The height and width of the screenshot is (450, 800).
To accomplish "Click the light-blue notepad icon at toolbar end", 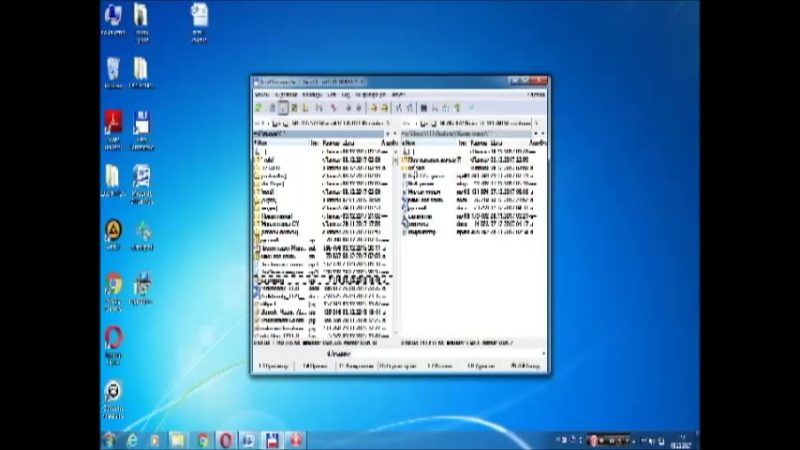I will point(470,108).
